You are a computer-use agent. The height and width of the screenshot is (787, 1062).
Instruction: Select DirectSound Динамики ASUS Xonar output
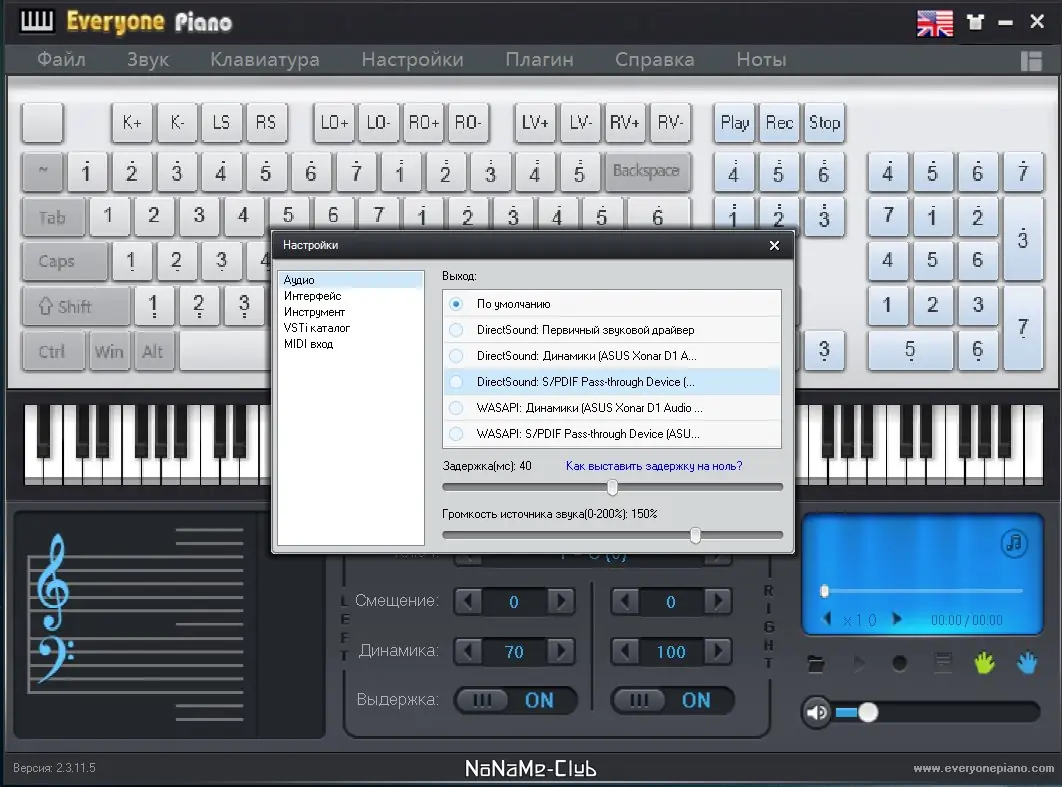coord(612,356)
